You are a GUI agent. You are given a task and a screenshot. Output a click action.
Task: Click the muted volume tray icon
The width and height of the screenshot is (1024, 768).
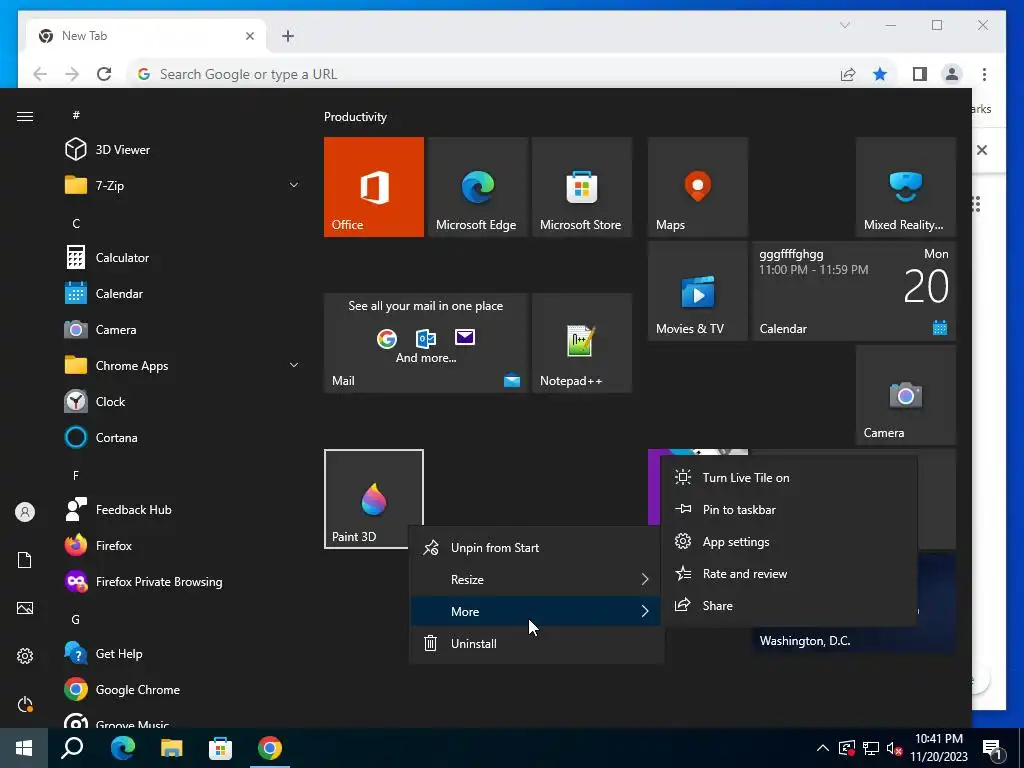pyautogui.click(x=894, y=748)
